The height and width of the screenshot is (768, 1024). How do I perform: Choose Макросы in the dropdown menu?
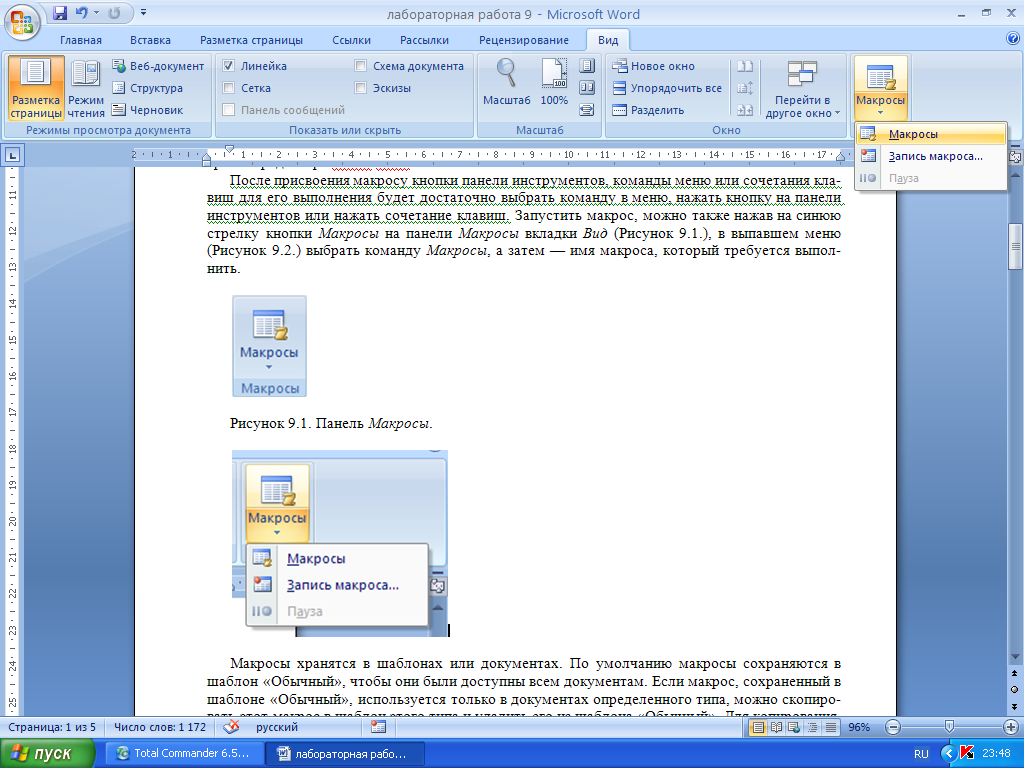click(931, 135)
